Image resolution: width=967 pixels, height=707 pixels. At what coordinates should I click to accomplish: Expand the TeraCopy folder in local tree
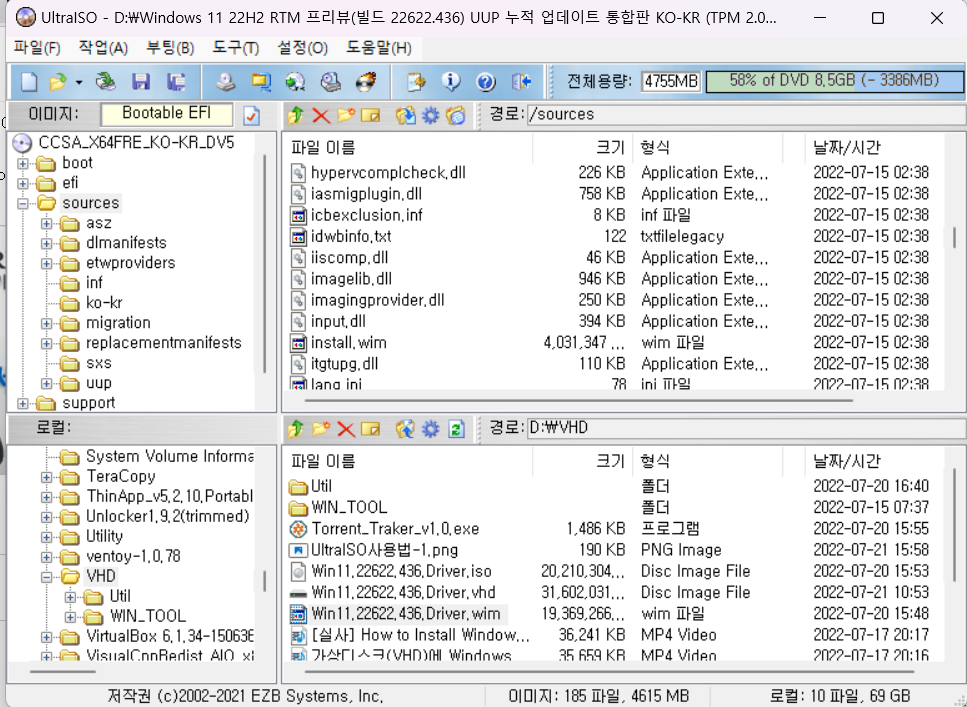click(x=47, y=477)
